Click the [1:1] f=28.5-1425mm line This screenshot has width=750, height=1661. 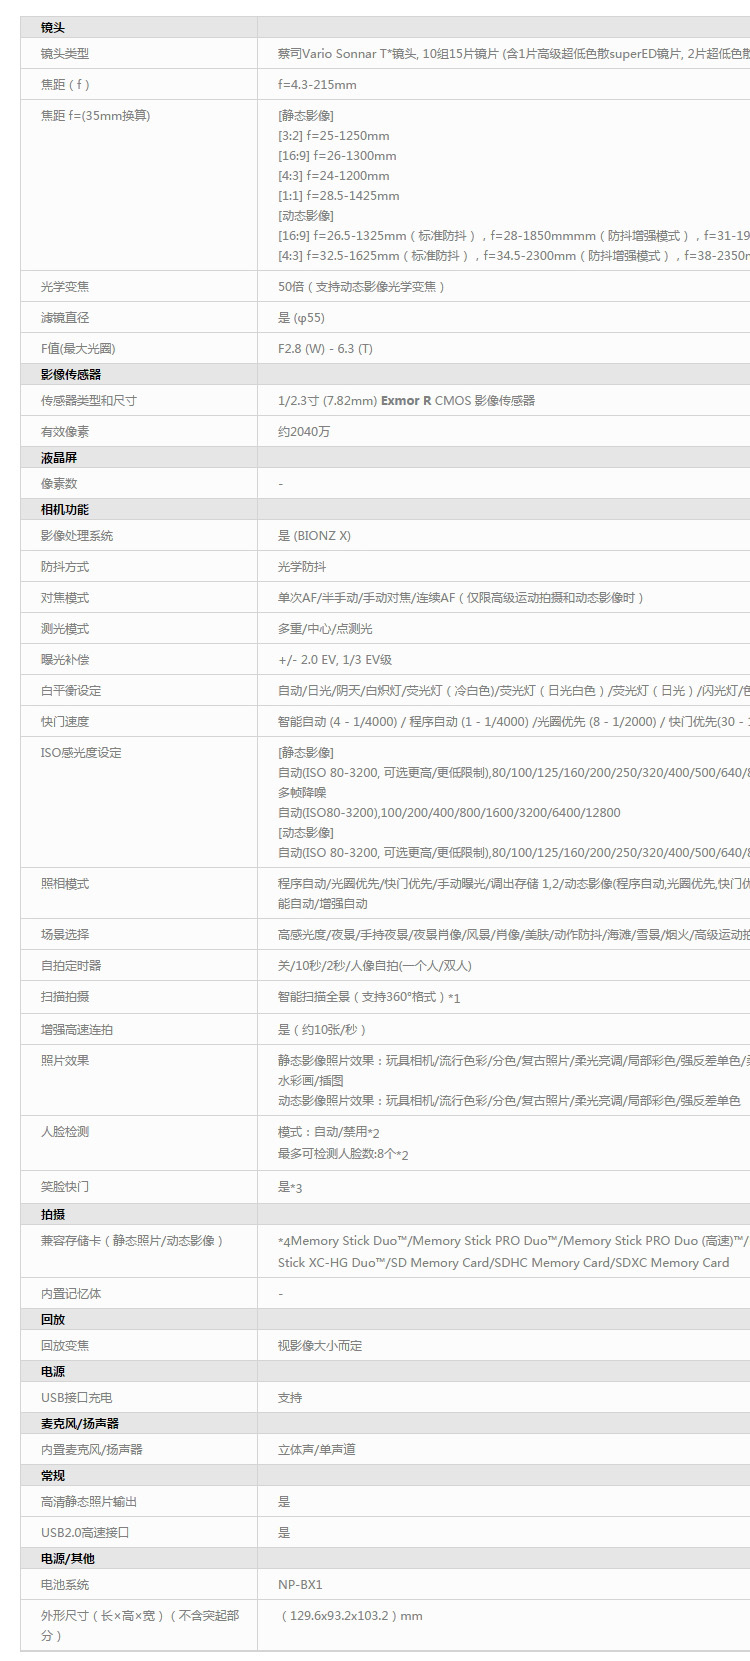click(x=339, y=196)
